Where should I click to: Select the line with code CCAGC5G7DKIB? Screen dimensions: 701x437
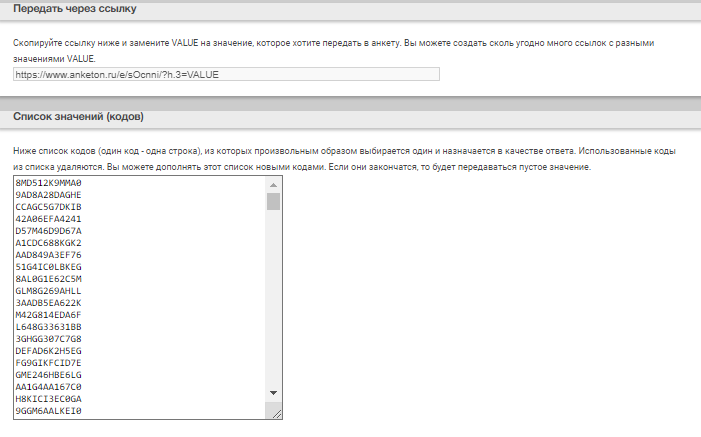[48, 207]
